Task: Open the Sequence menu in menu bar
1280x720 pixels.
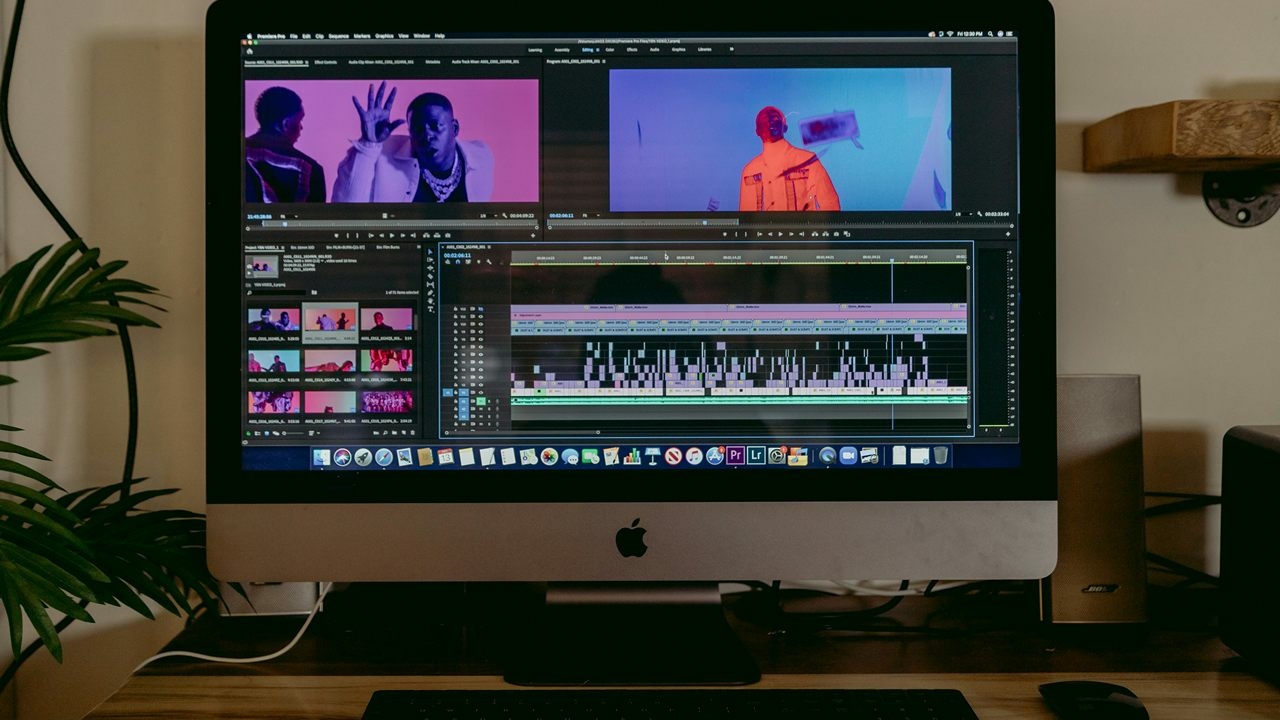Action: (x=340, y=36)
